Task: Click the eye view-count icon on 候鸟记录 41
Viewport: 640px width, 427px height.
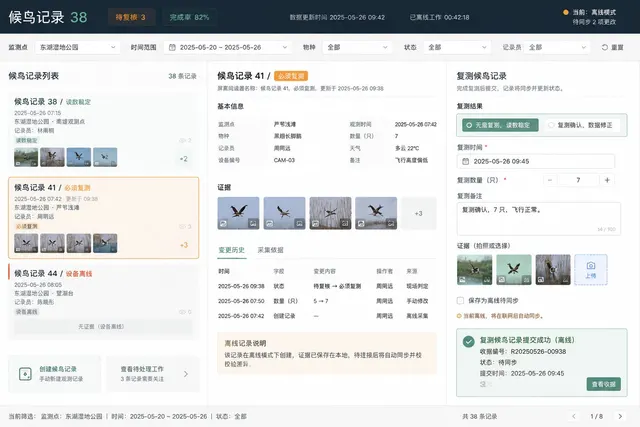Action: click(x=182, y=227)
